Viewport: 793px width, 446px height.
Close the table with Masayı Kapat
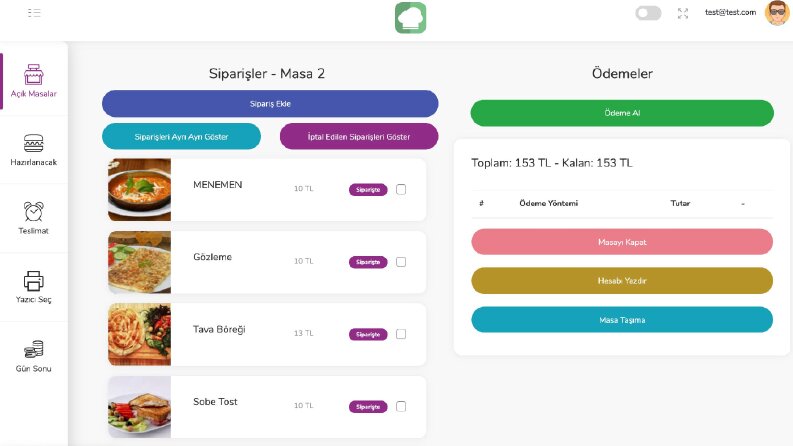(622, 242)
